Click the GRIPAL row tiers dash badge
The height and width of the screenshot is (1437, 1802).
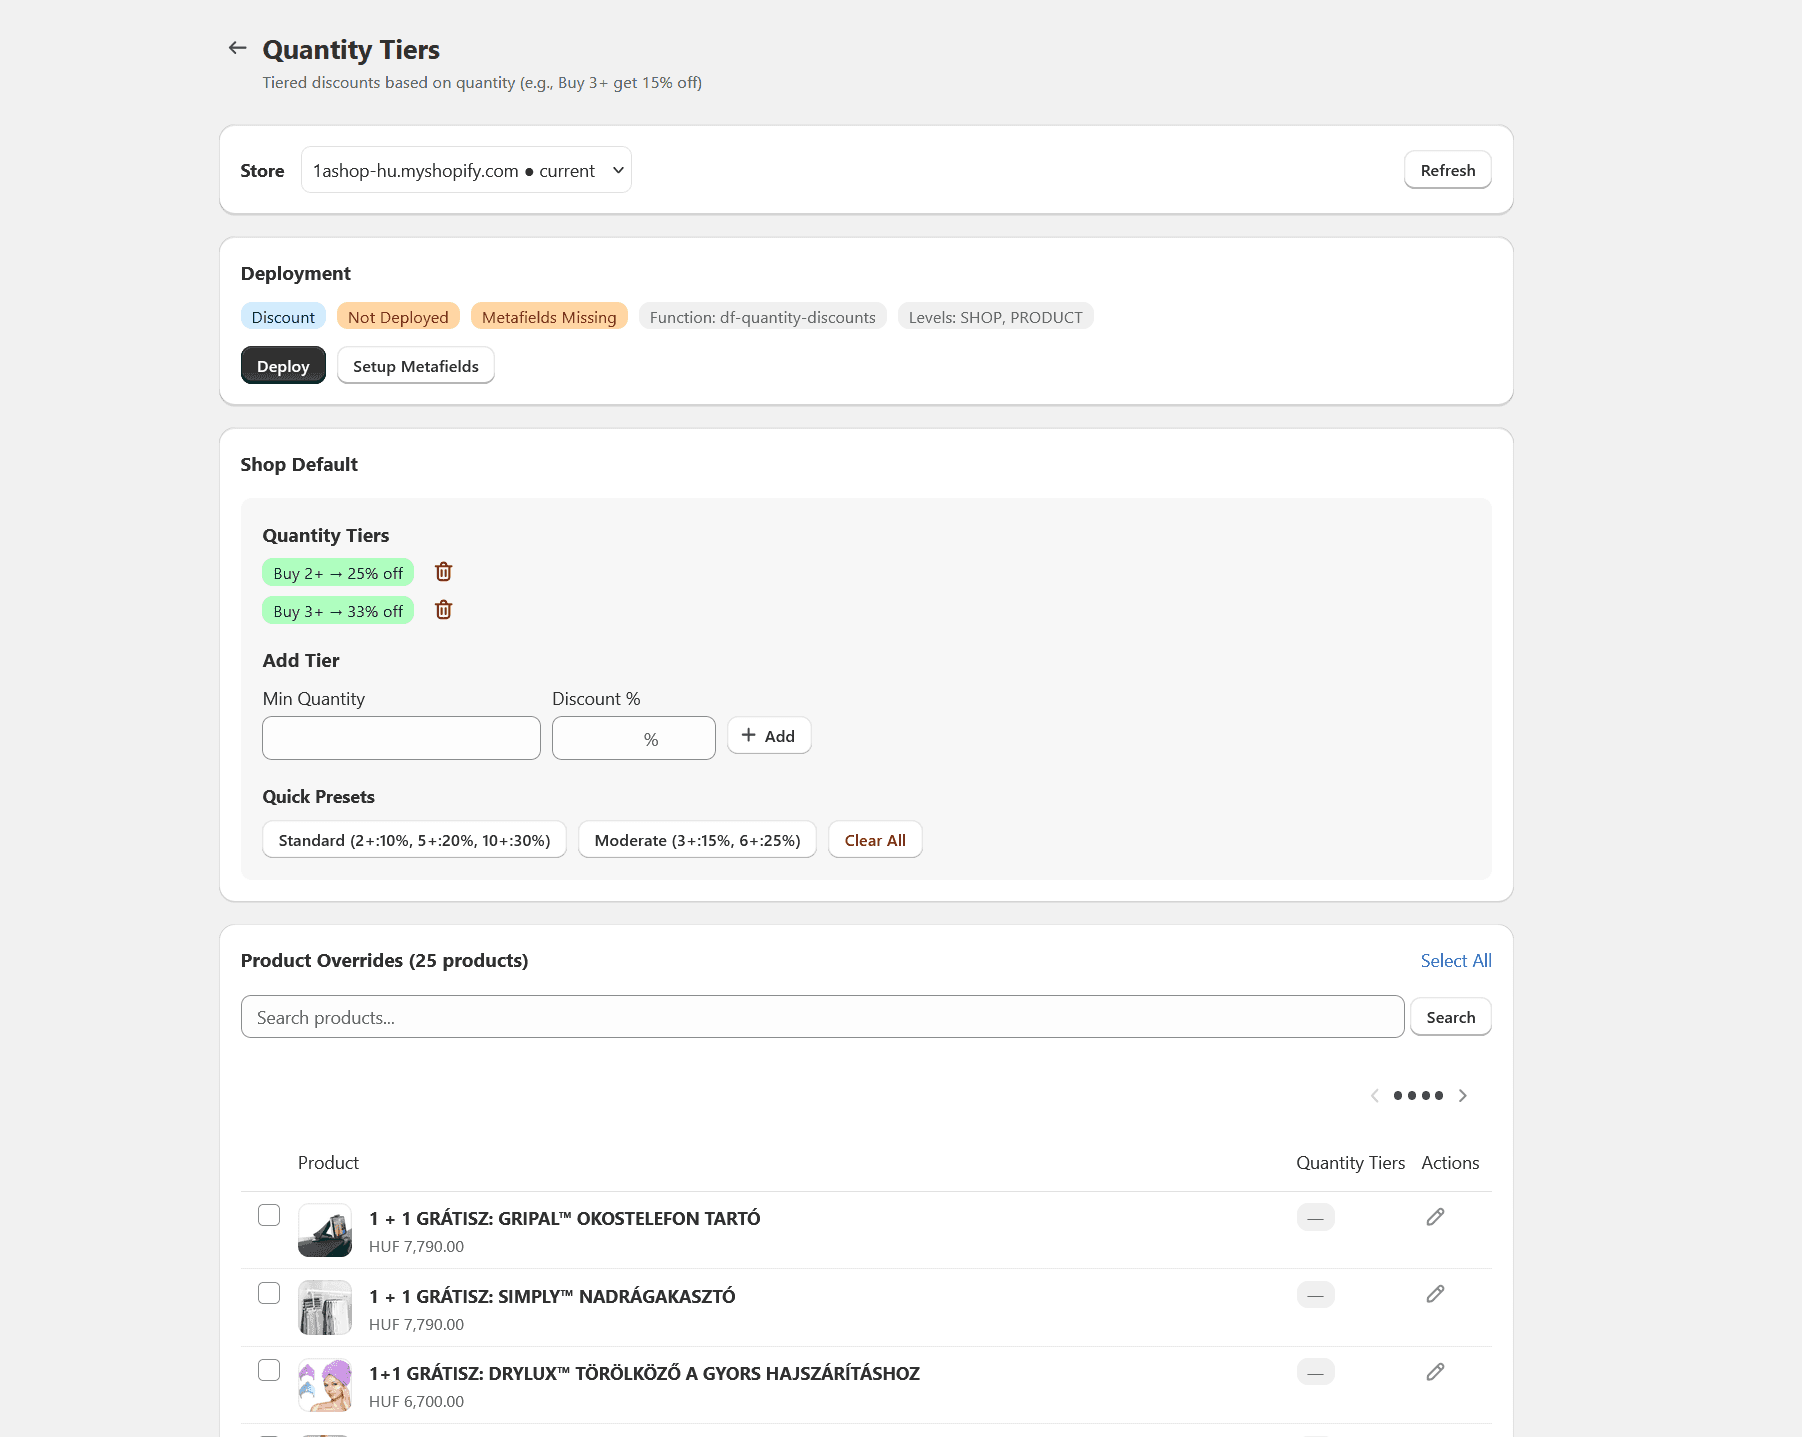(1315, 1218)
